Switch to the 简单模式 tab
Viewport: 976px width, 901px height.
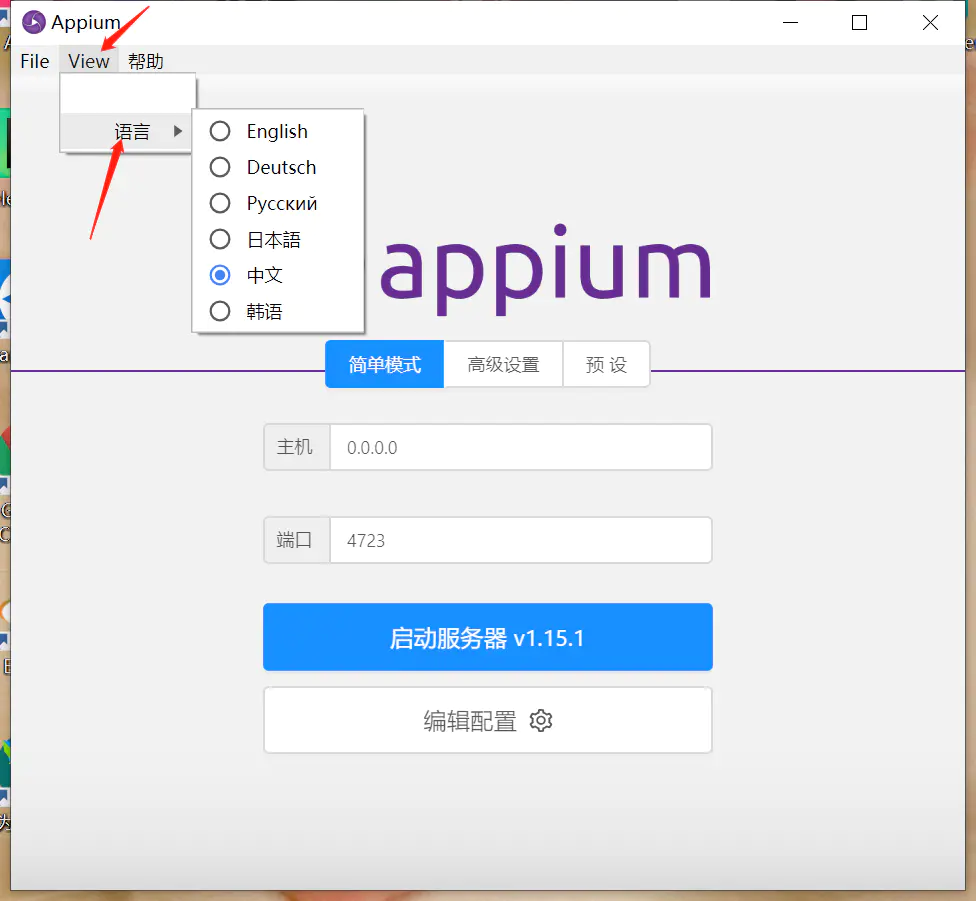pyautogui.click(x=385, y=364)
